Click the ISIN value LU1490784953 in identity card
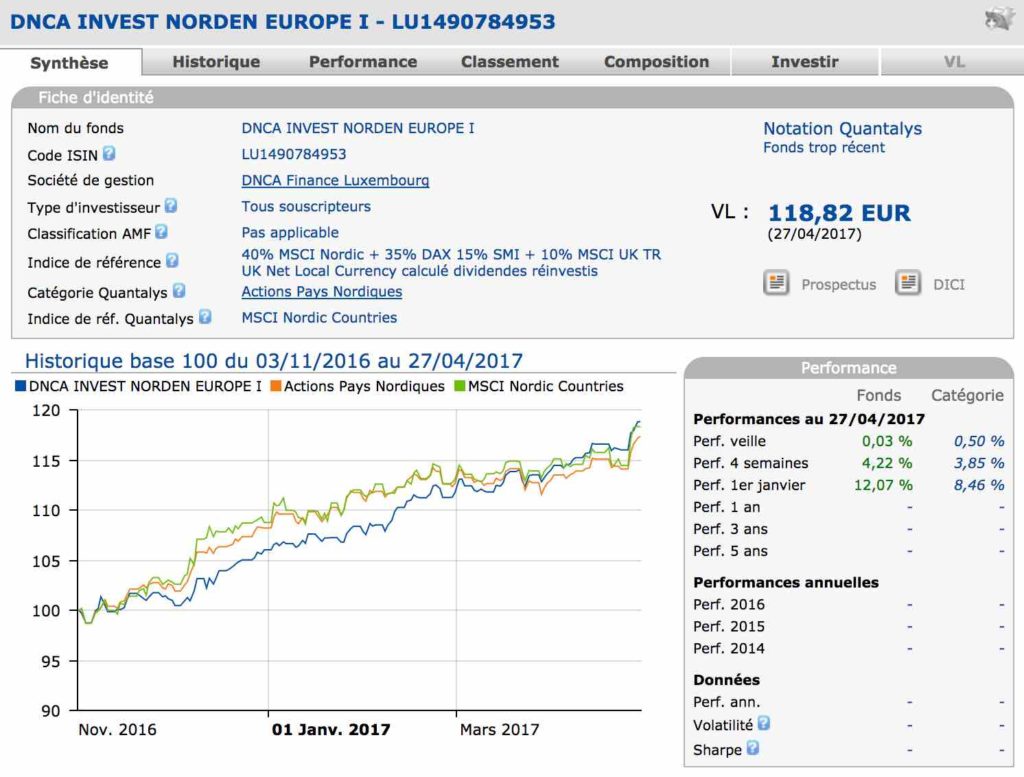 (x=294, y=154)
